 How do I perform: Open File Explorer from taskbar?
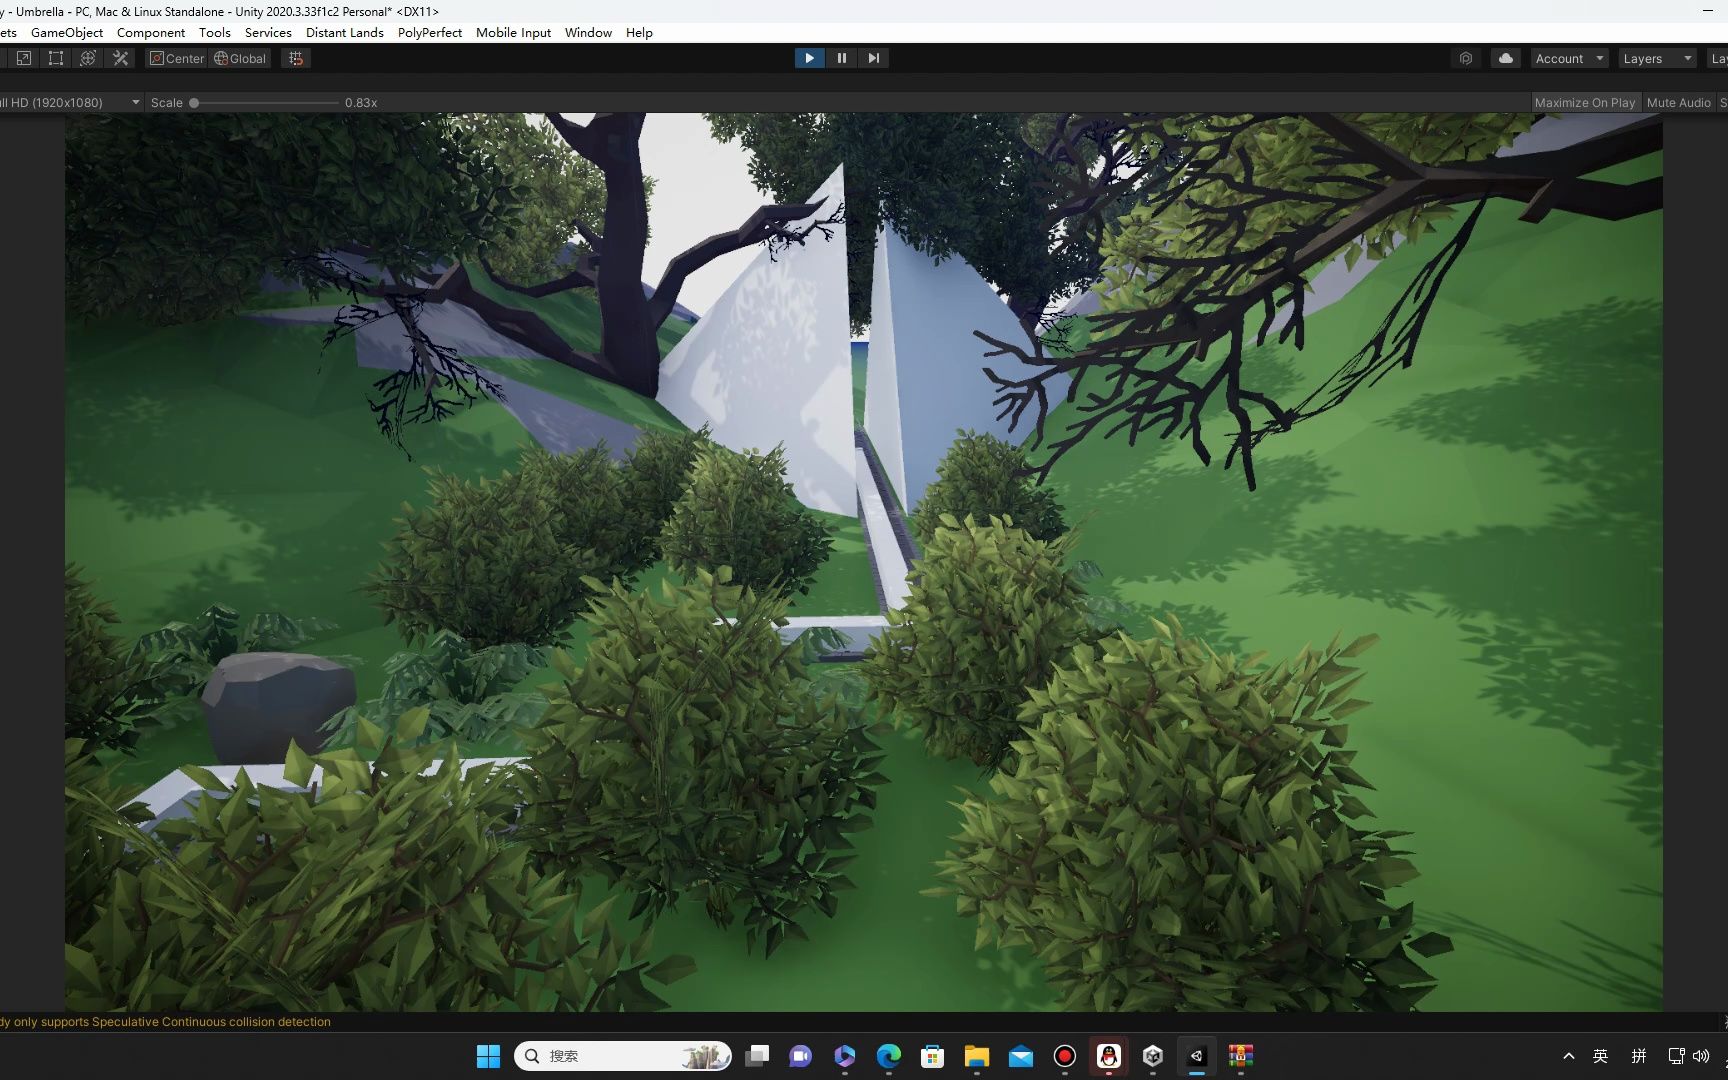[x=976, y=1056]
